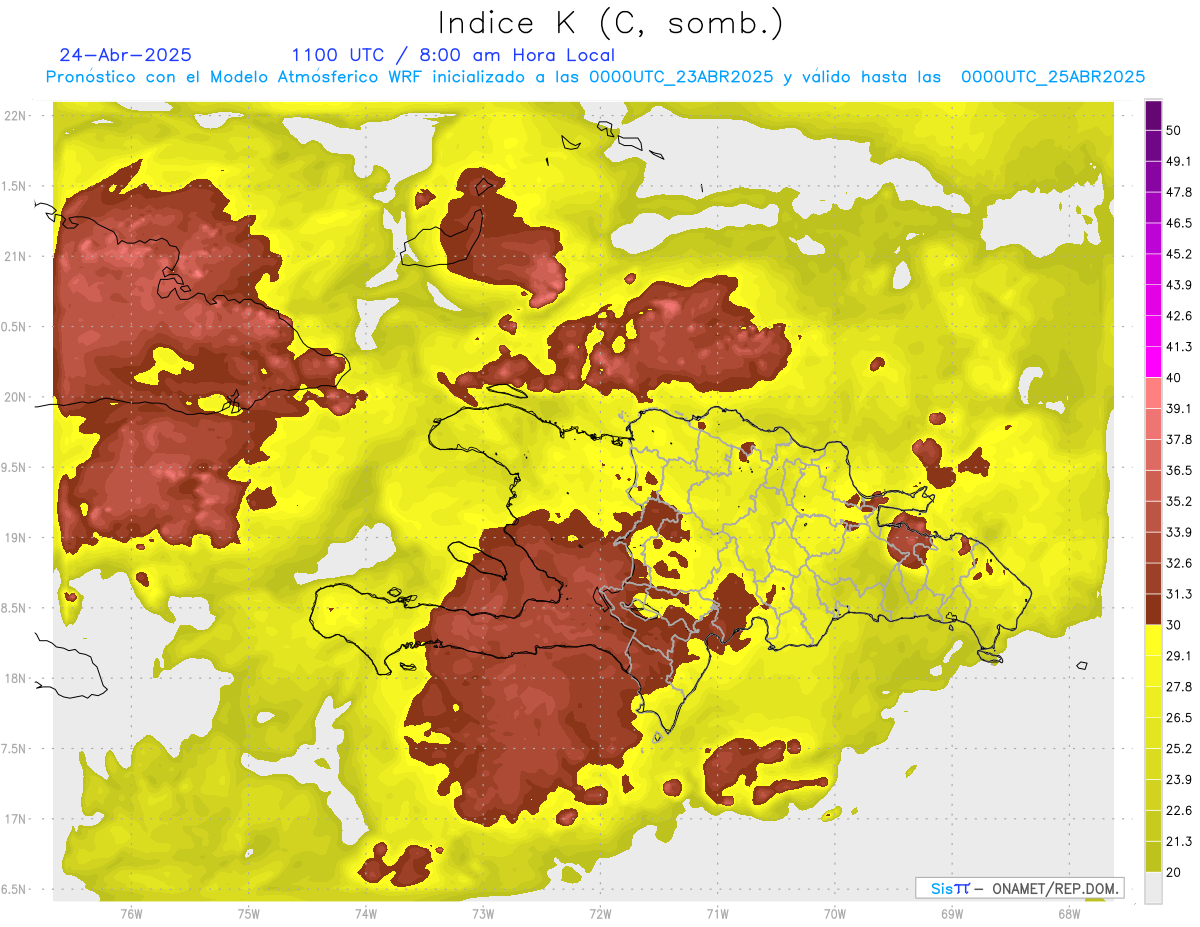Click the '1100 UTC / 8:00 am Hora Local' text

click(453, 55)
